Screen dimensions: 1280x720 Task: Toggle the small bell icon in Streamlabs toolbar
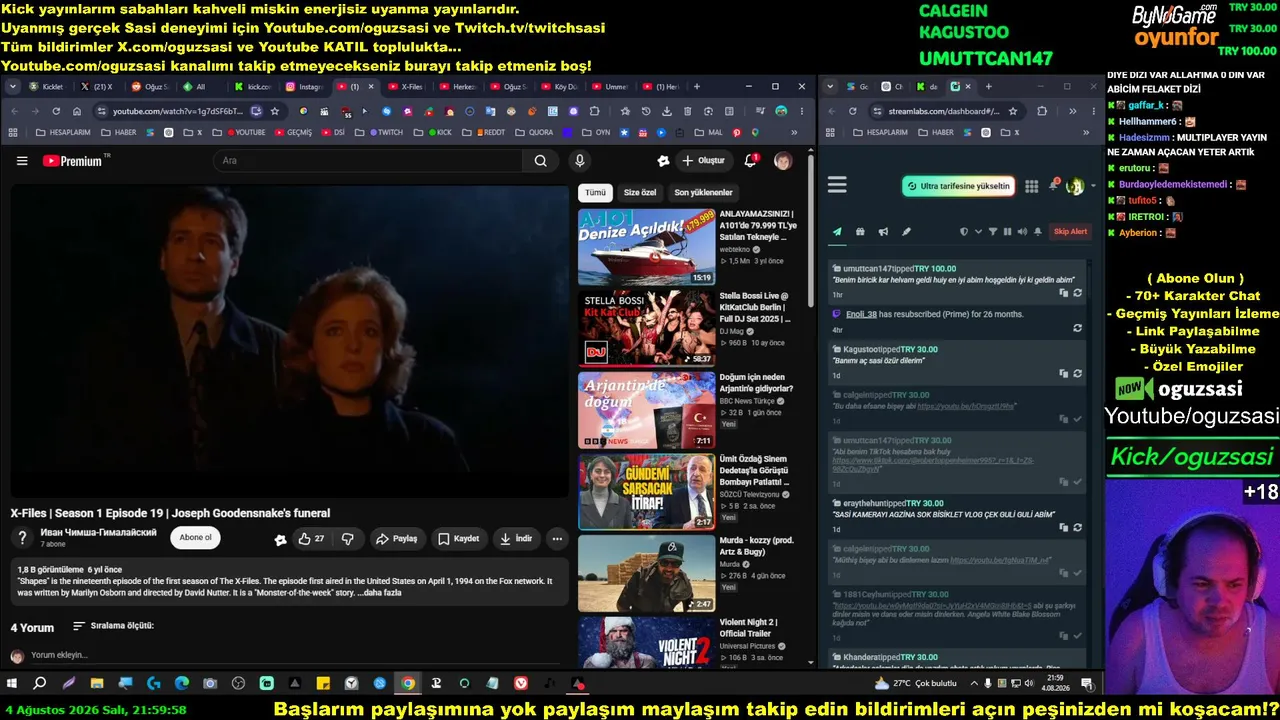tap(1038, 232)
